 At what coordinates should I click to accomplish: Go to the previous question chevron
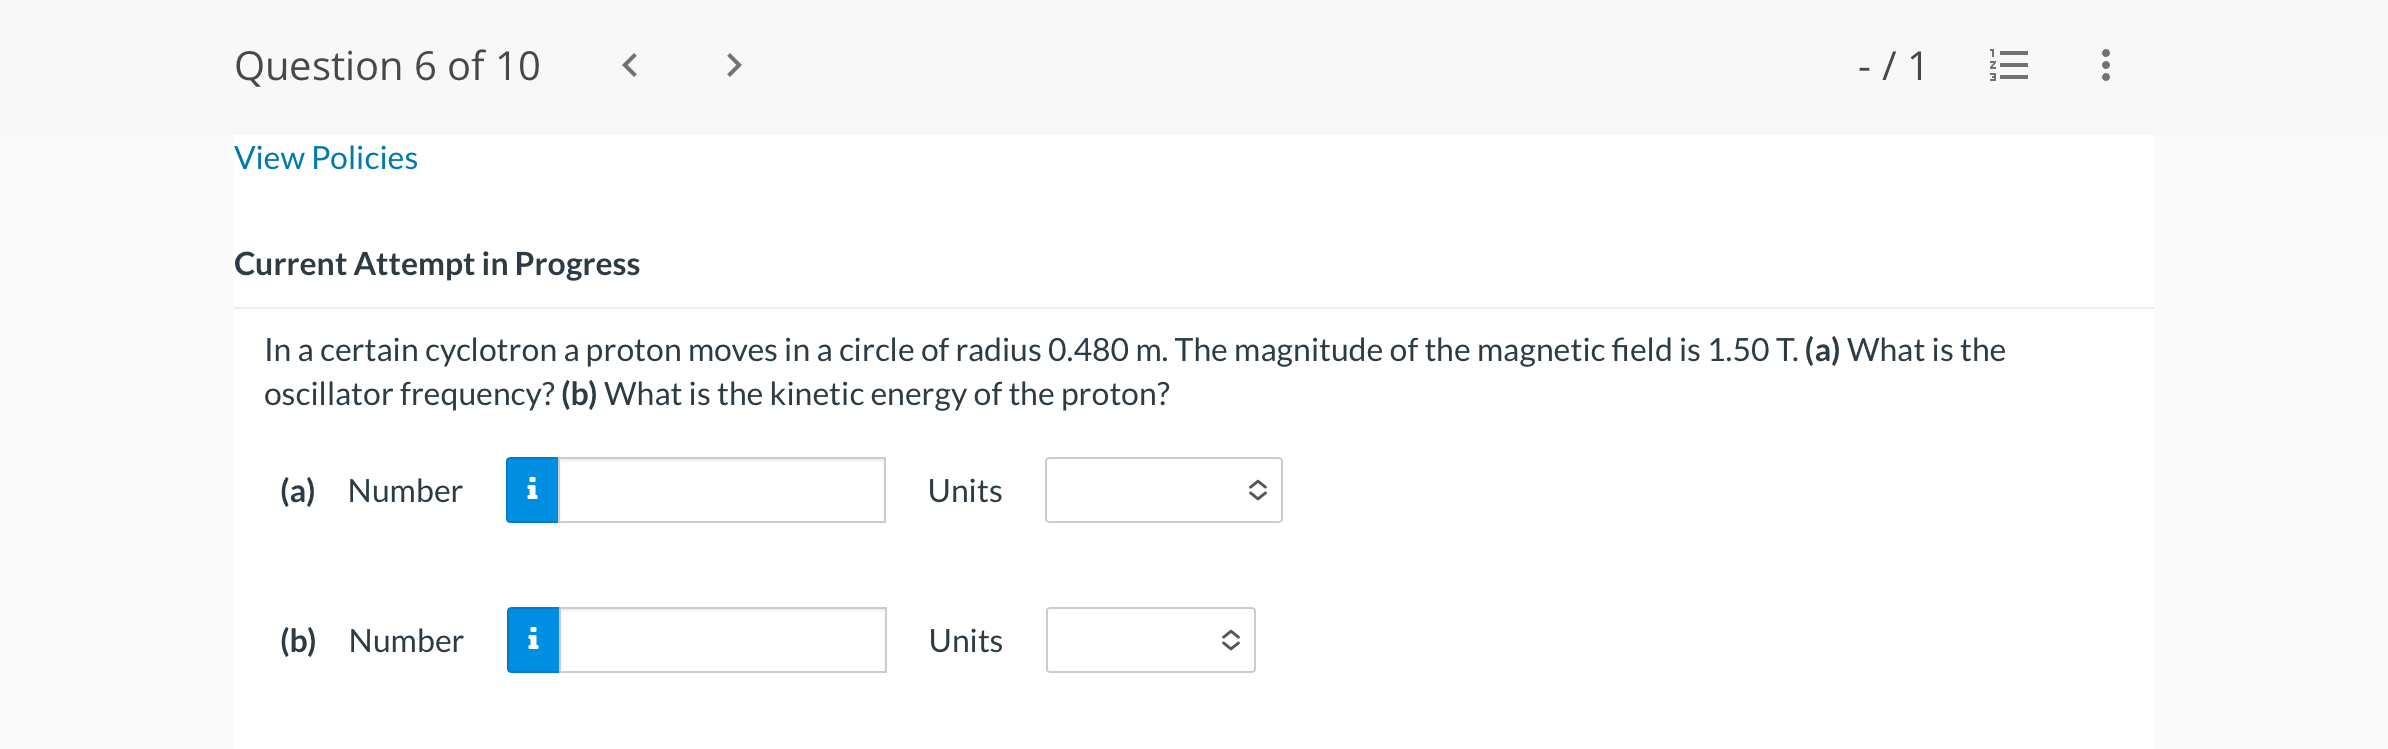629,65
